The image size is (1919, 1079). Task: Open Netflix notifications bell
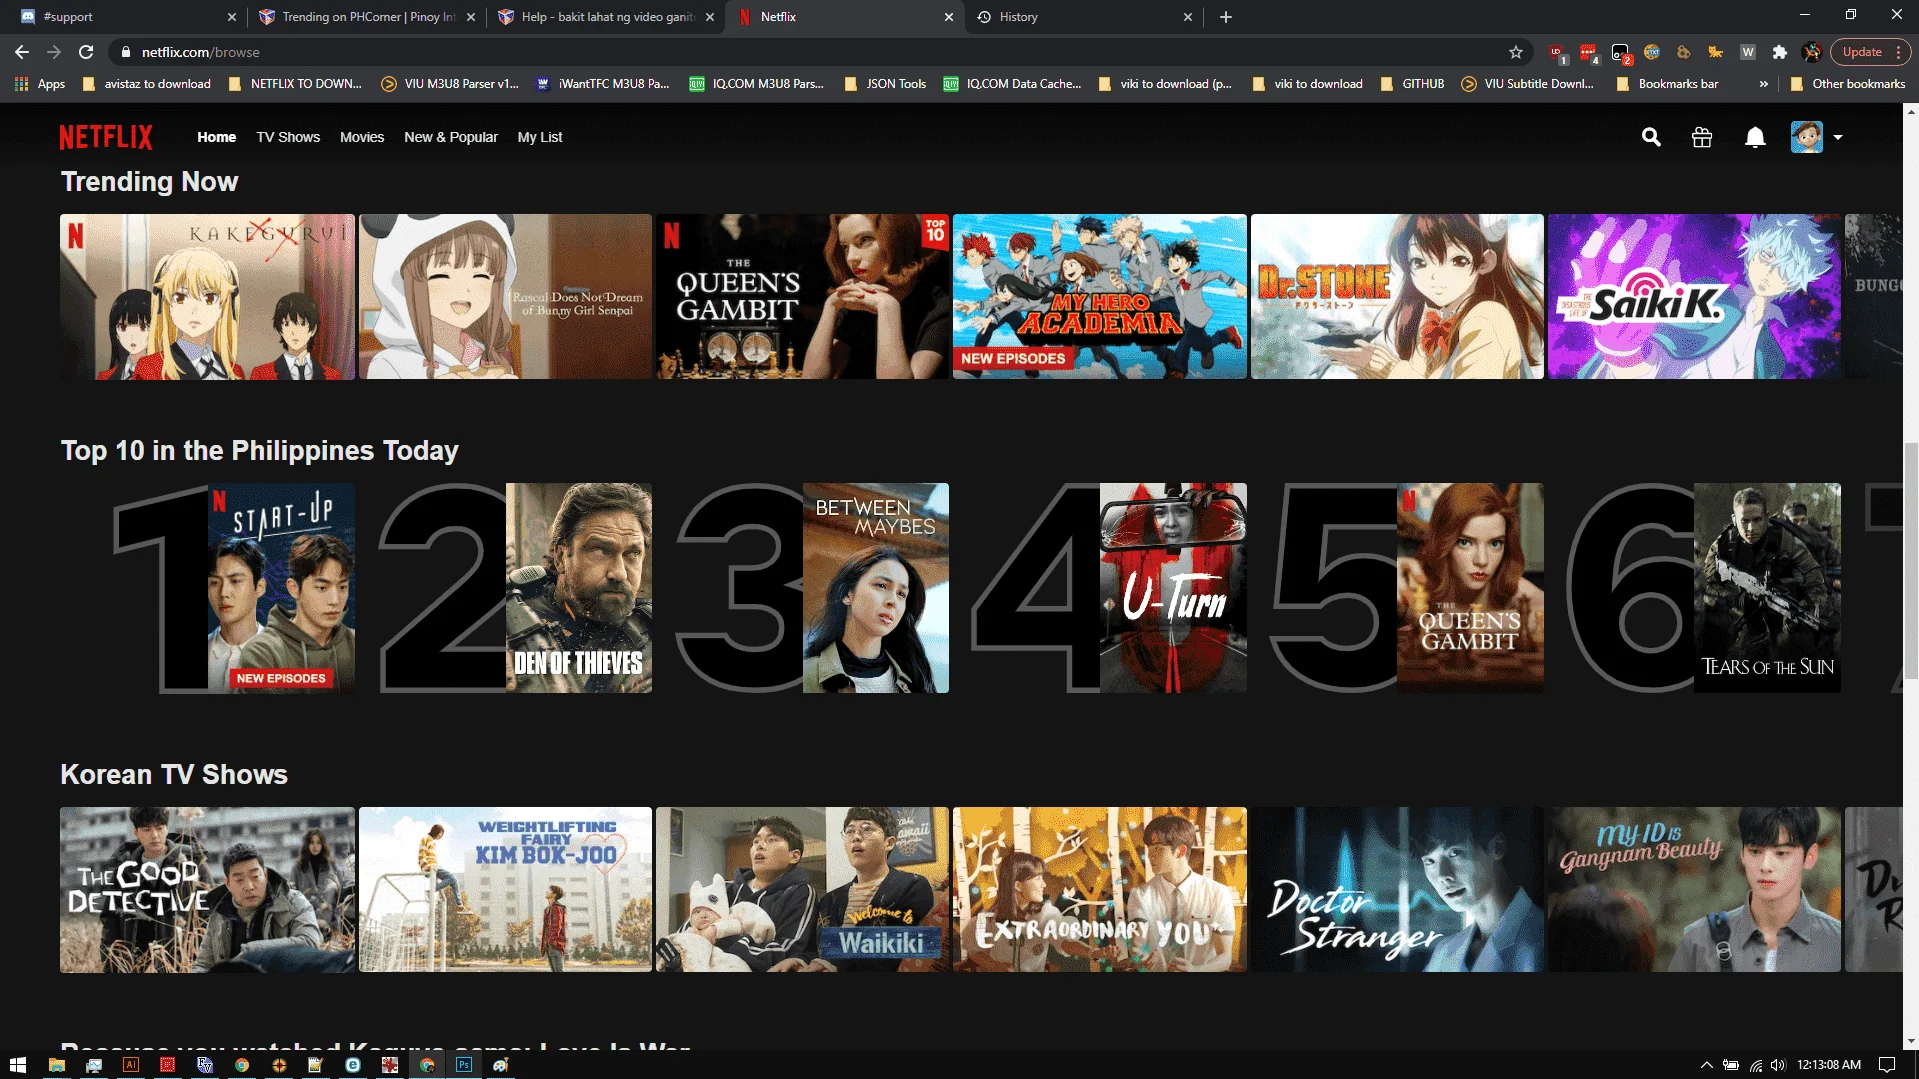pyautogui.click(x=1755, y=137)
